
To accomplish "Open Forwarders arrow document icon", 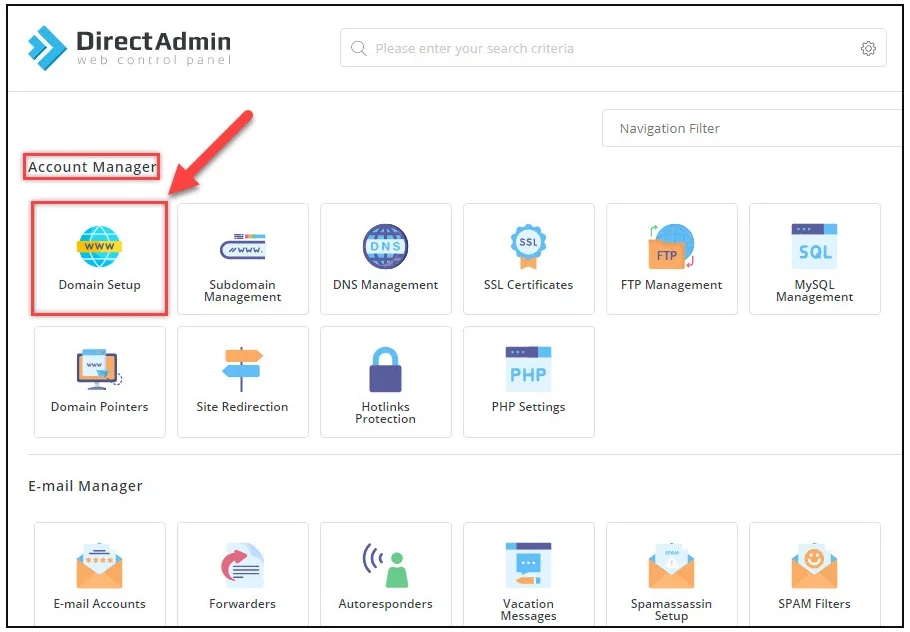I will click(243, 565).
